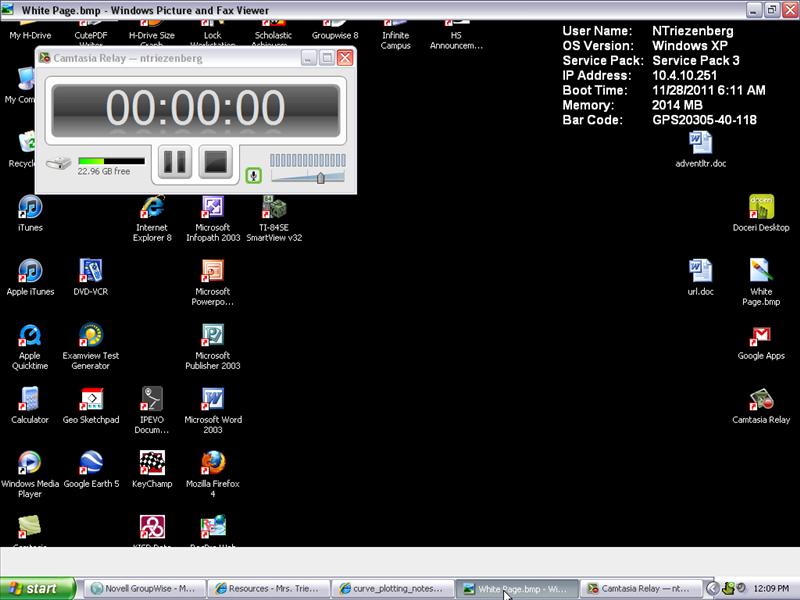The height and width of the screenshot is (600, 800).
Task: Close the Camtasia Relay window
Action: [x=345, y=58]
